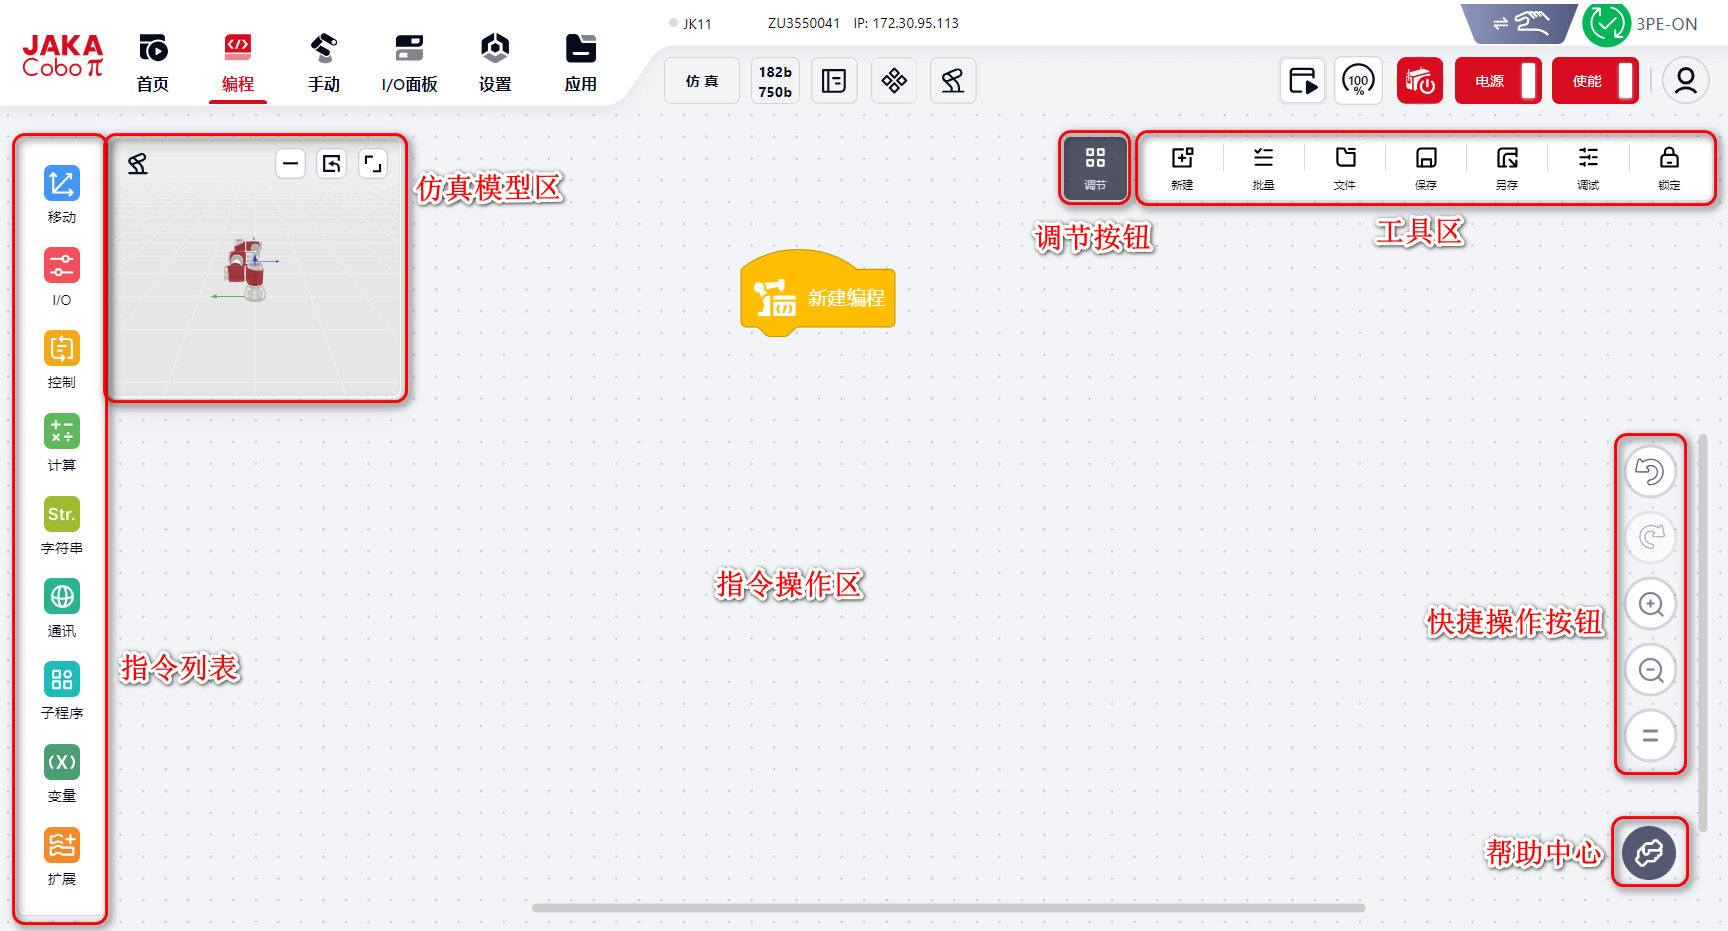
Task: Switch to the 手动 (Manual) tab
Action: pyautogui.click(x=324, y=62)
